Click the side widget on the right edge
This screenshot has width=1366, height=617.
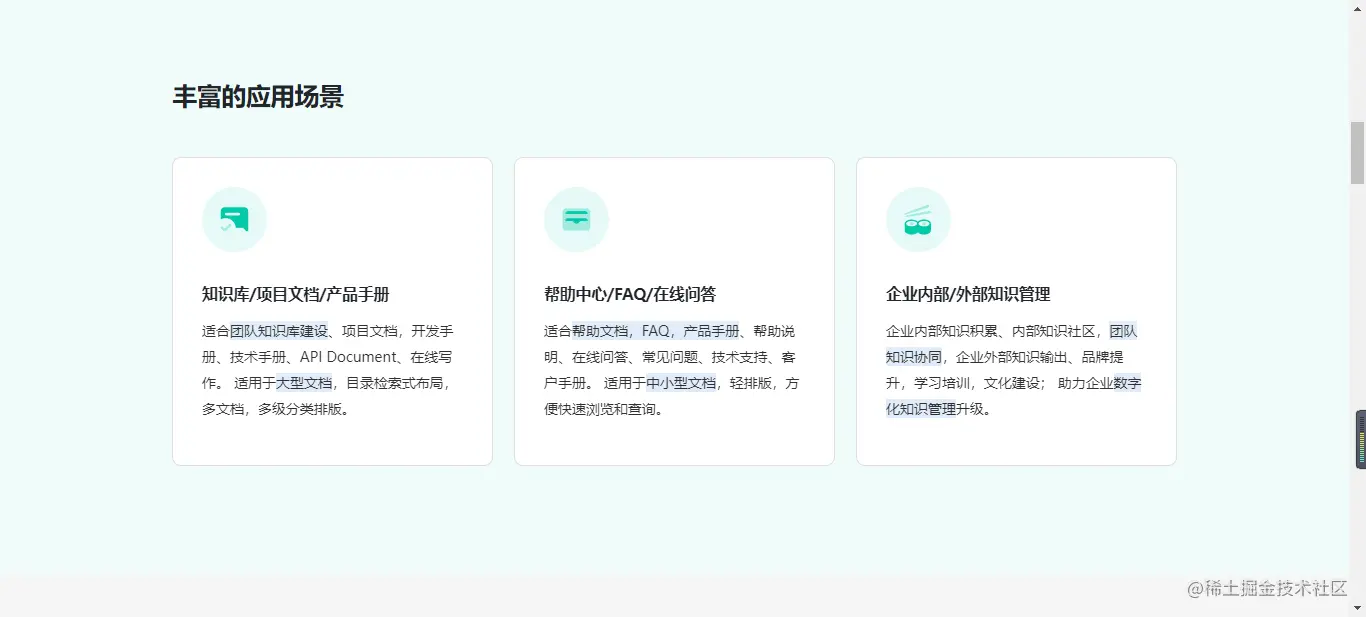(1360, 439)
